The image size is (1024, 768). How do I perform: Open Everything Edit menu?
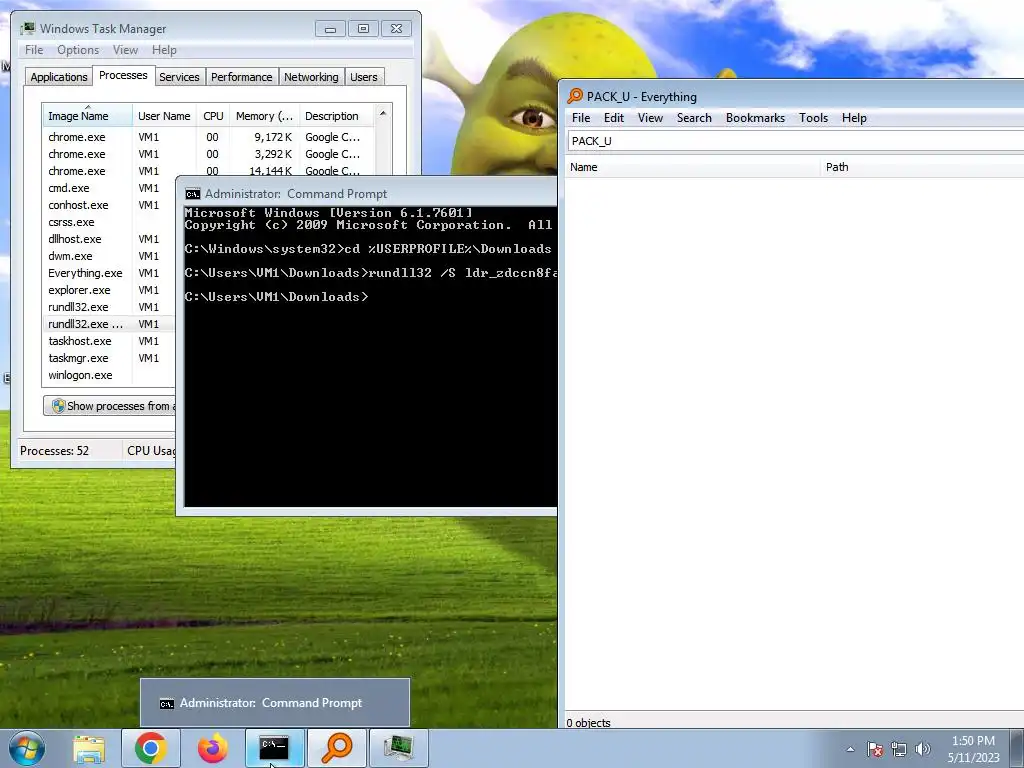tap(613, 118)
